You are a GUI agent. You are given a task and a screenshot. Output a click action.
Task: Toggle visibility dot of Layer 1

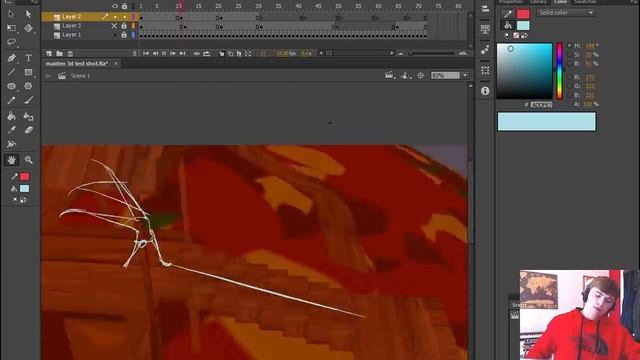[115, 35]
